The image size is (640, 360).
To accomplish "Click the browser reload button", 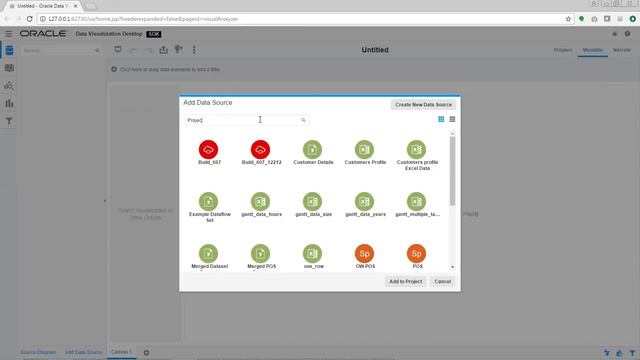I will click(29, 19).
